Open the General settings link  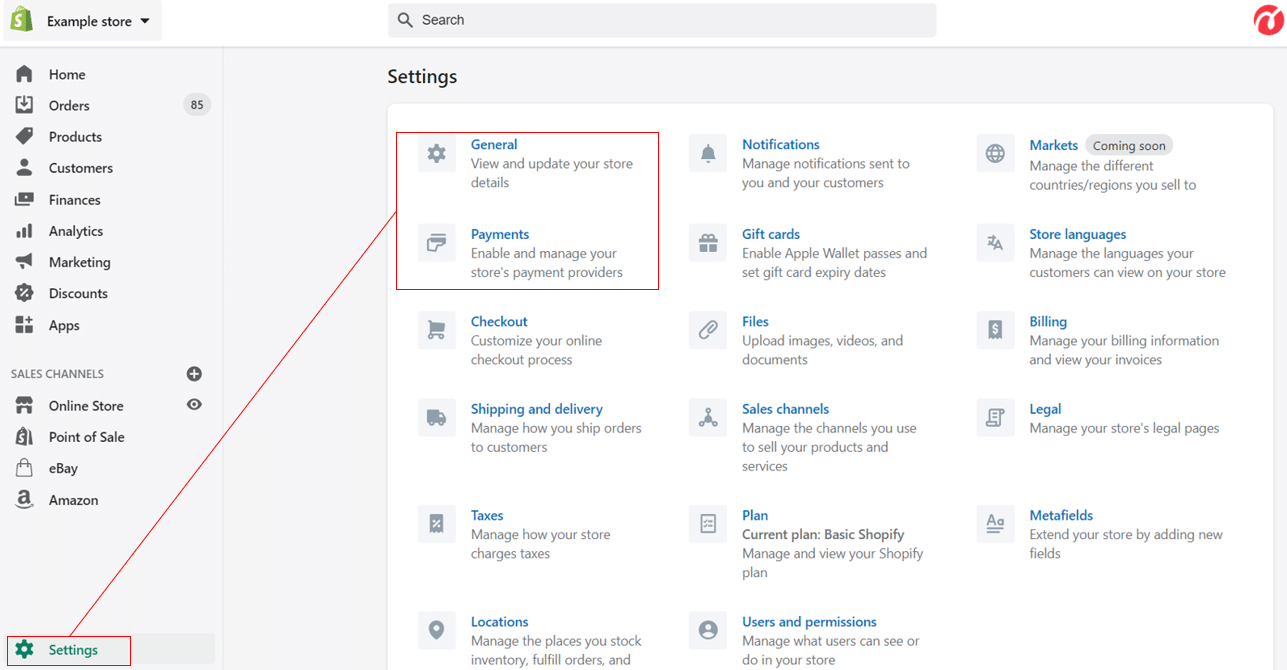[494, 144]
